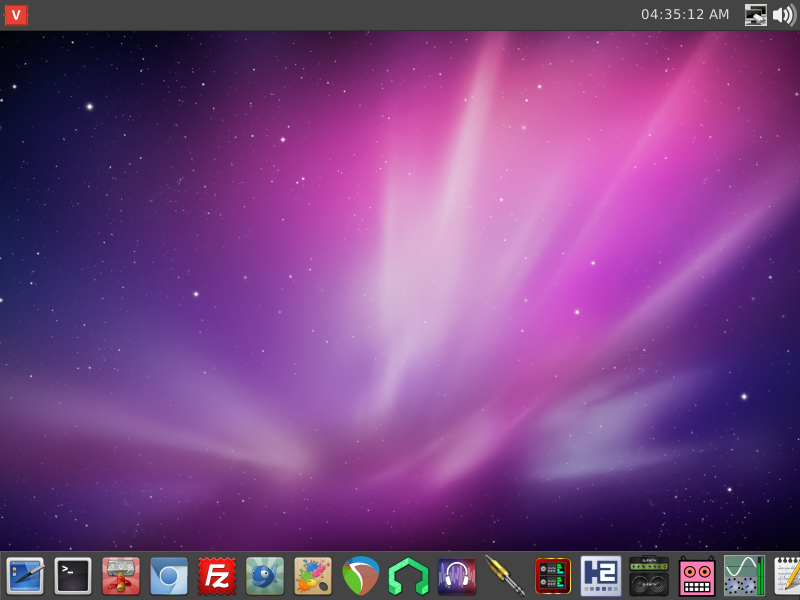Launch the desktop settings icon with pen

coord(25,576)
